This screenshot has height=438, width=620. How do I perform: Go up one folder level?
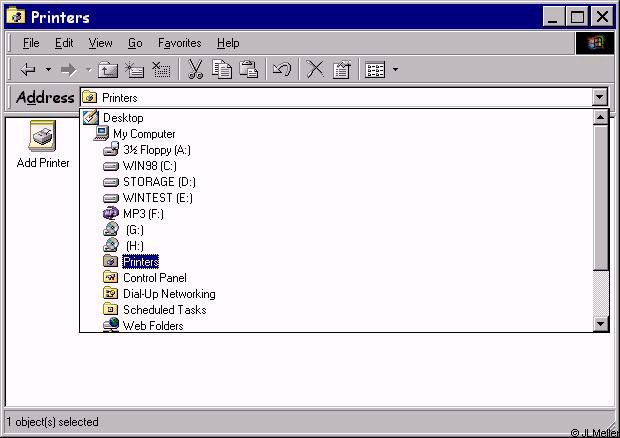click(x=108, y=70)
